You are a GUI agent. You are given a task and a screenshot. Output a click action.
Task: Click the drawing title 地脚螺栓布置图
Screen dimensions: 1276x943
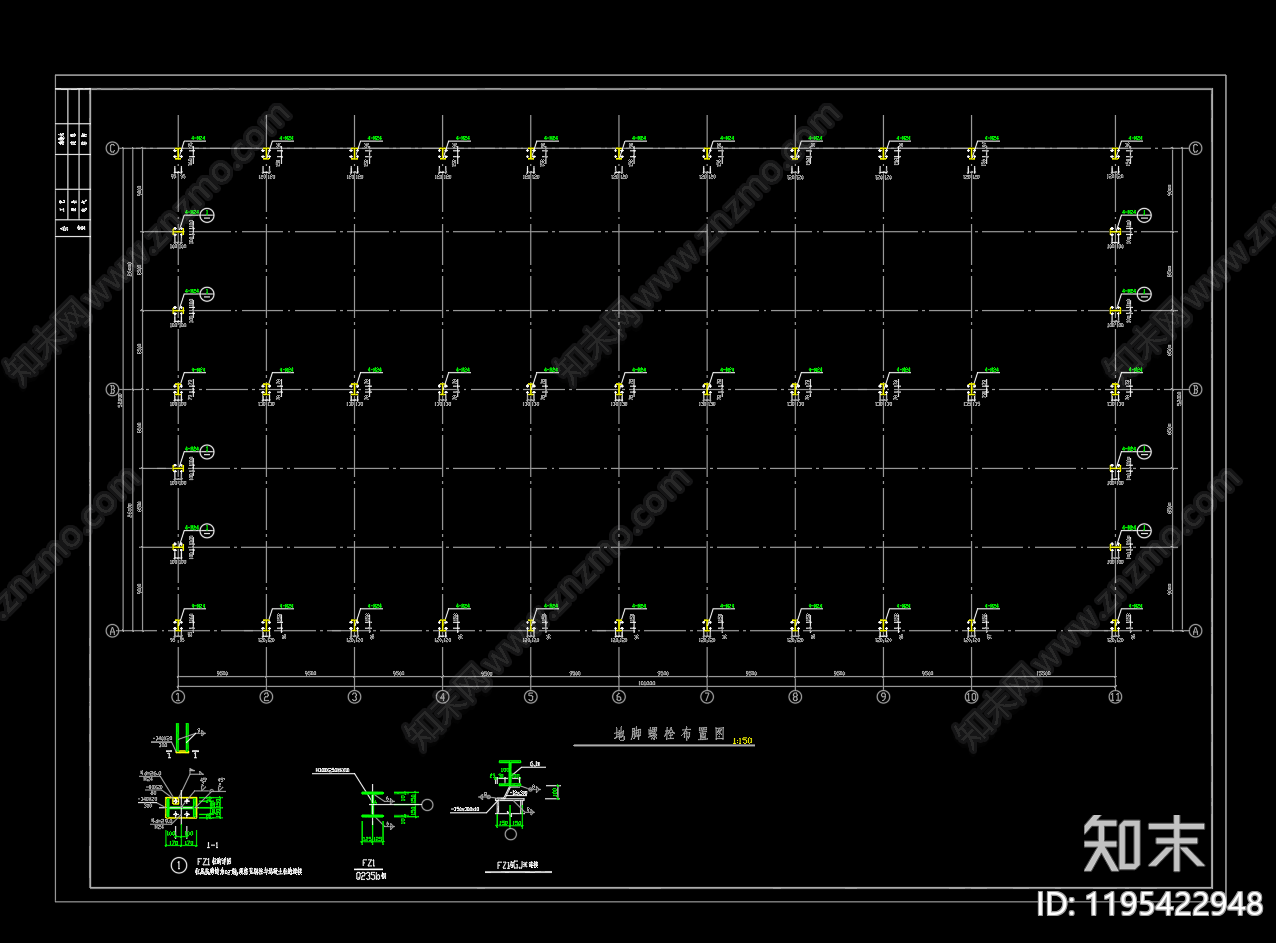[668, 734]
